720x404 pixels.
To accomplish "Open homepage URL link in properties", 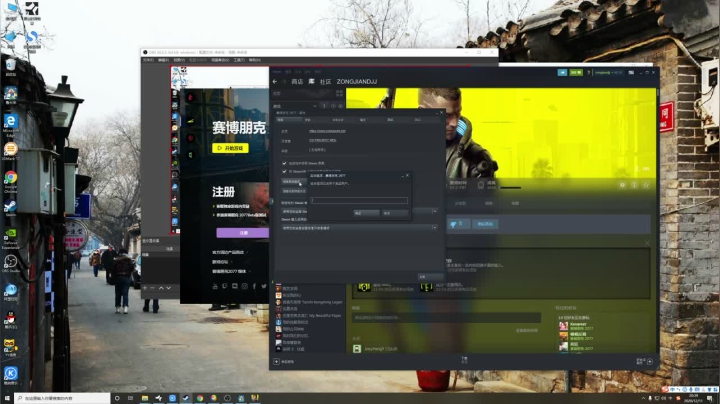I will [327, 131].
